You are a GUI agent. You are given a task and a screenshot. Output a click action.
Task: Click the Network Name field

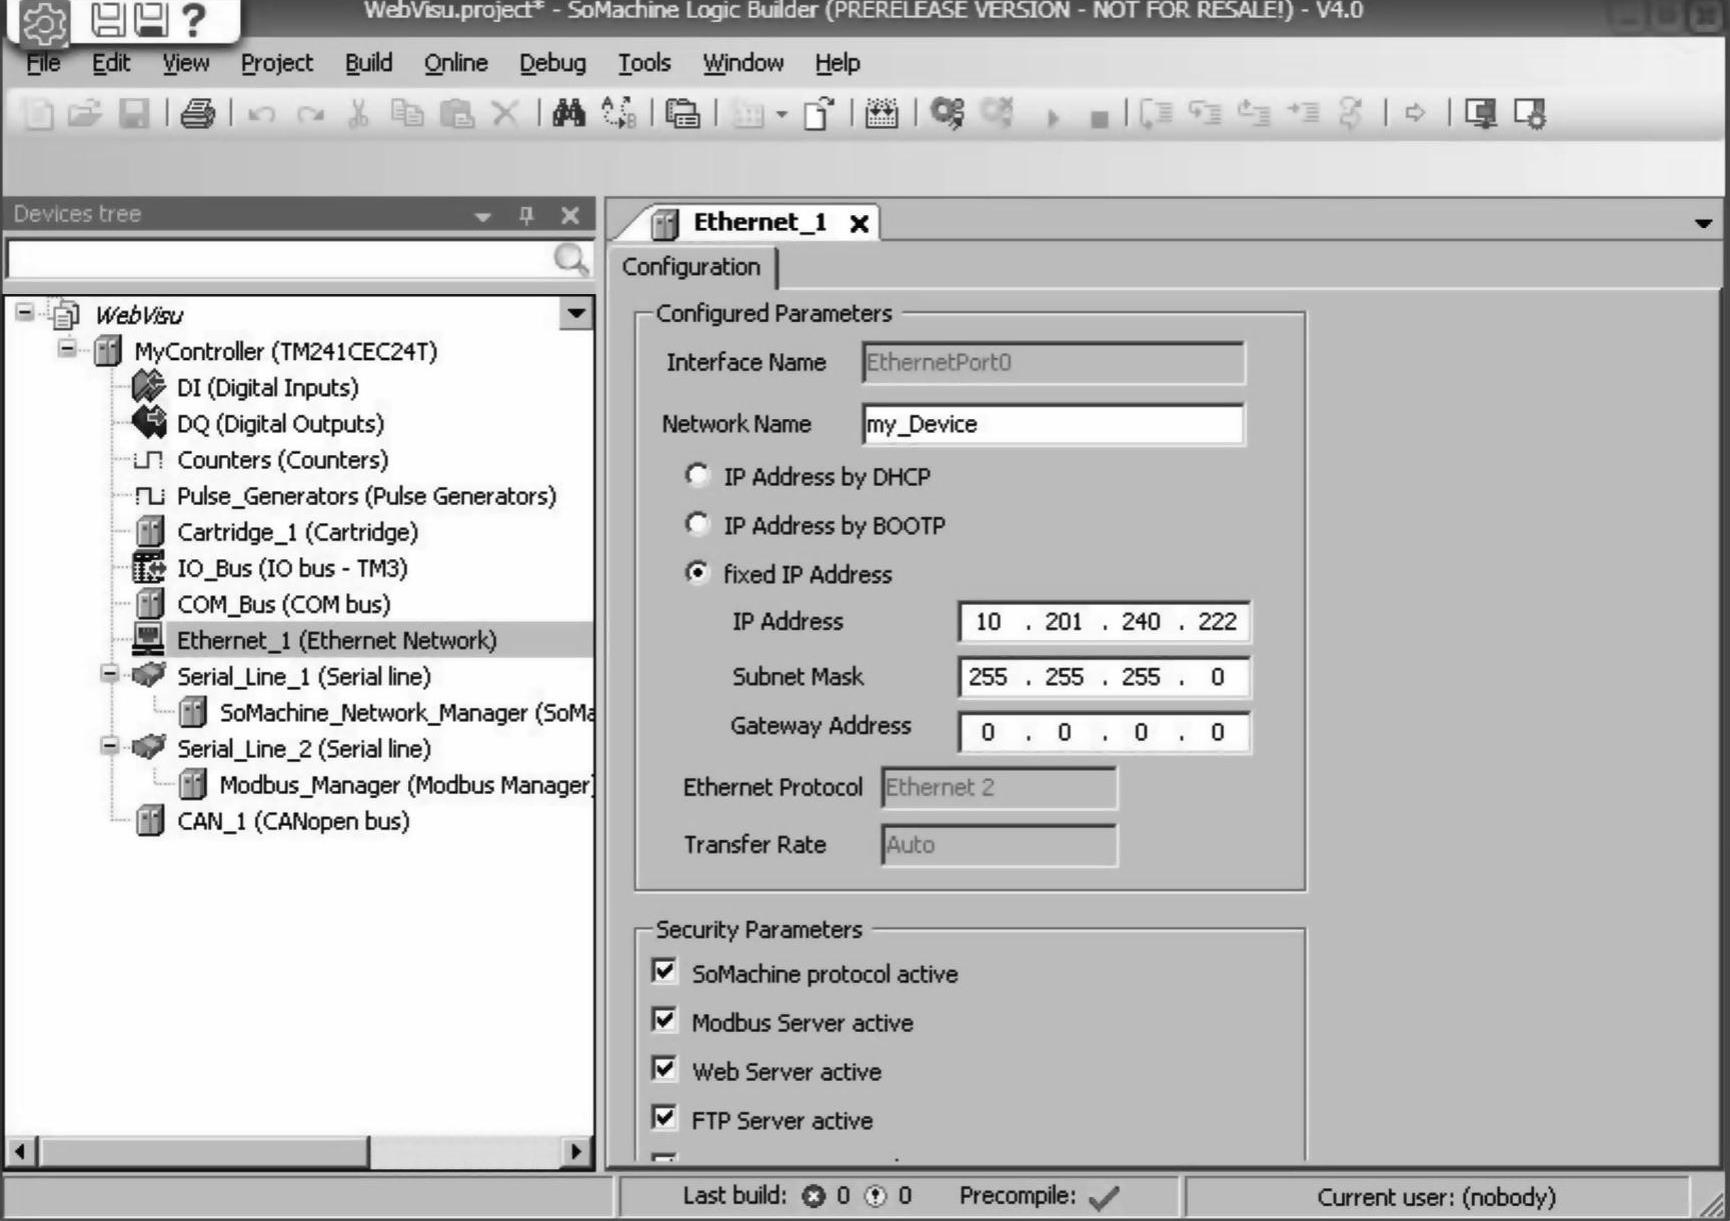pyautogui.click(x=1053, y=424)
